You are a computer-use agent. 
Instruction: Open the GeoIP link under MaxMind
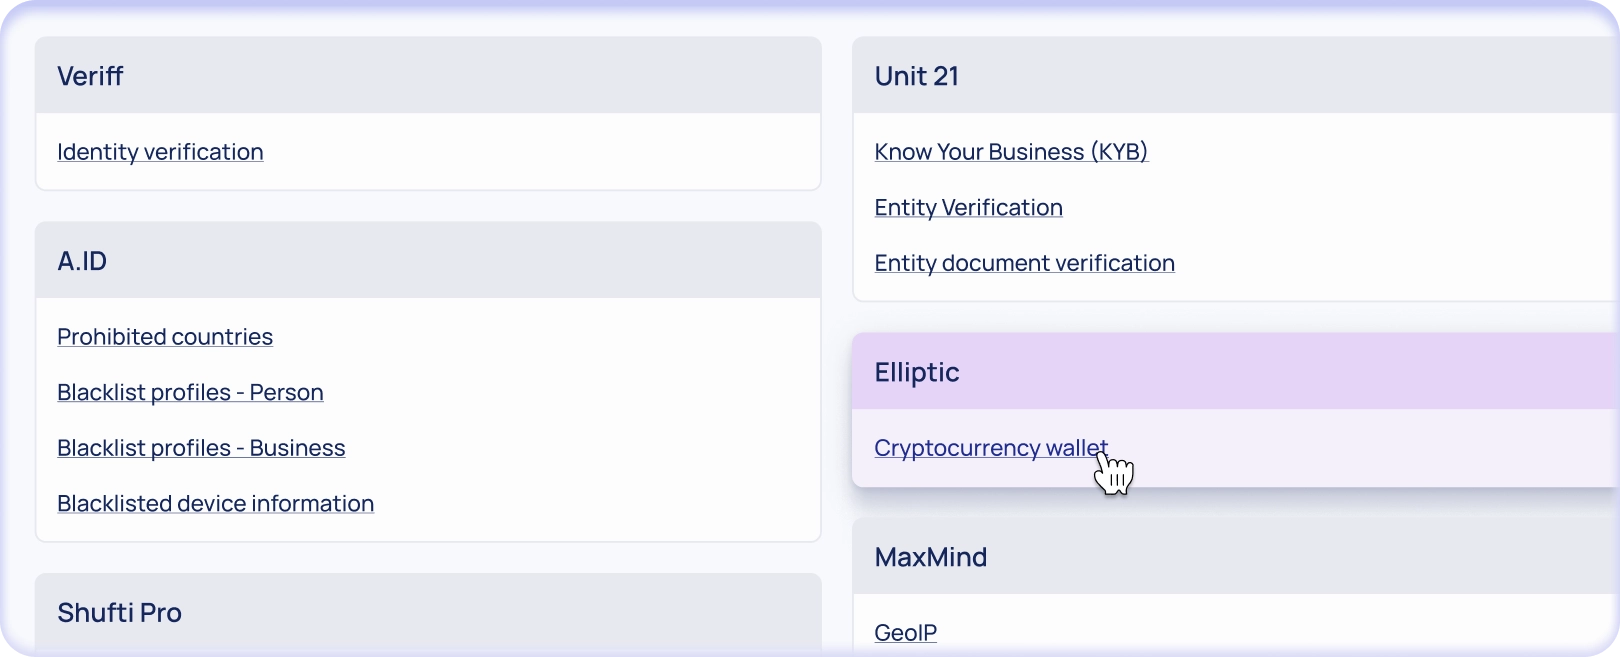[904, 632]
